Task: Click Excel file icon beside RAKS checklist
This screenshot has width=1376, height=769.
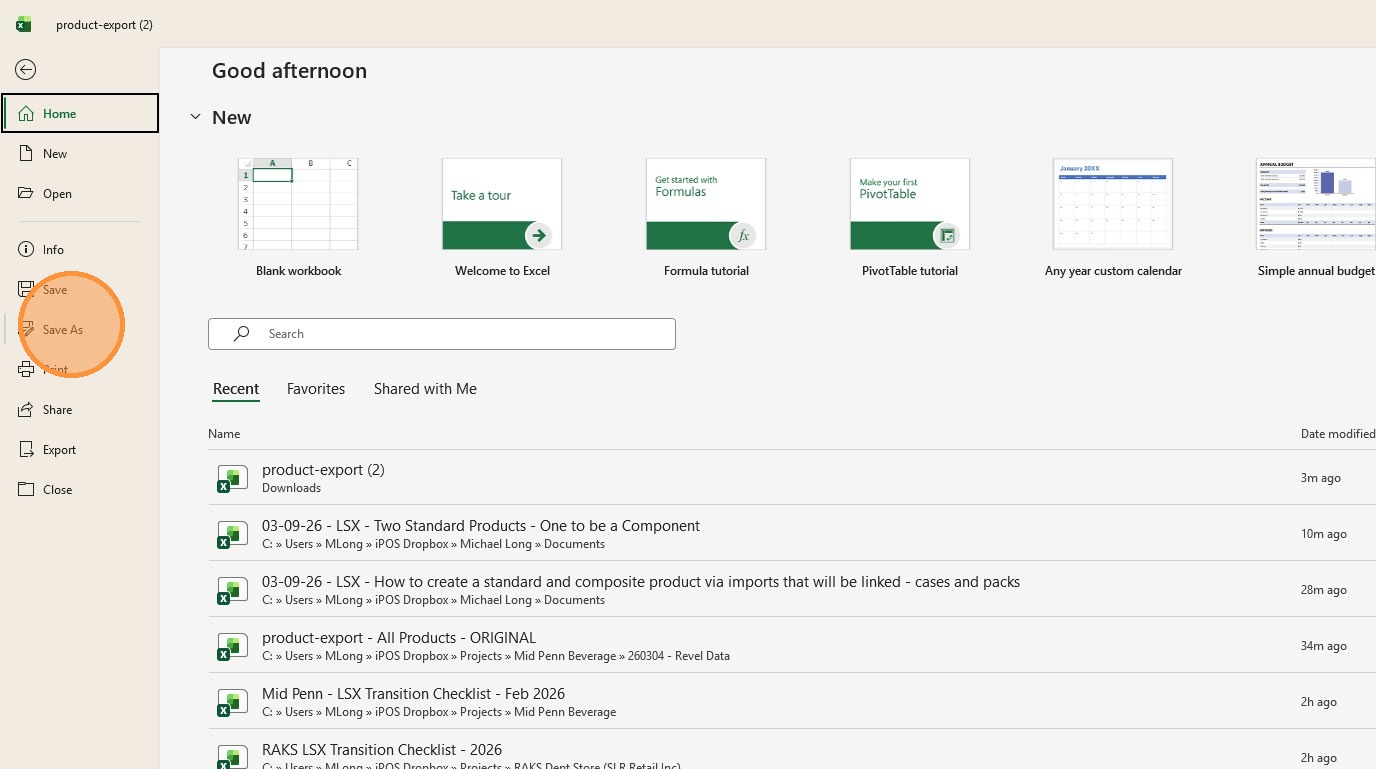Action: pyautogui.click(x=232, y=757)
